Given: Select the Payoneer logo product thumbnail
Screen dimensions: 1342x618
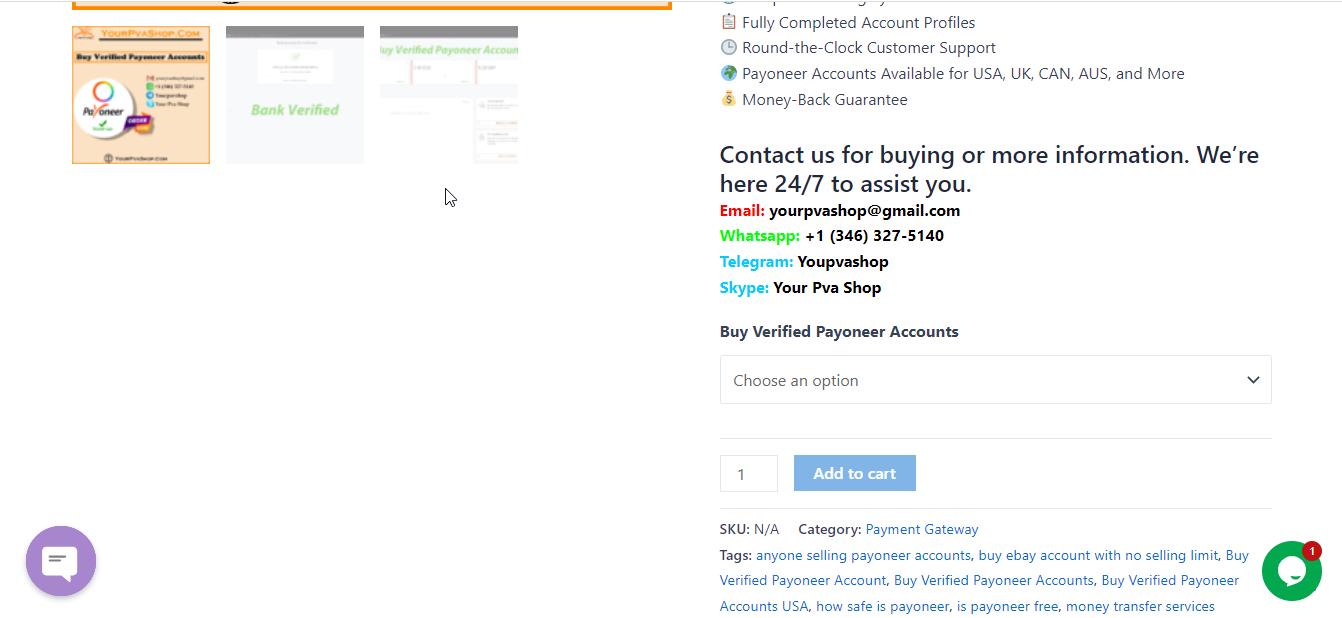Looking at the screenshot, I should pos(141,95).
